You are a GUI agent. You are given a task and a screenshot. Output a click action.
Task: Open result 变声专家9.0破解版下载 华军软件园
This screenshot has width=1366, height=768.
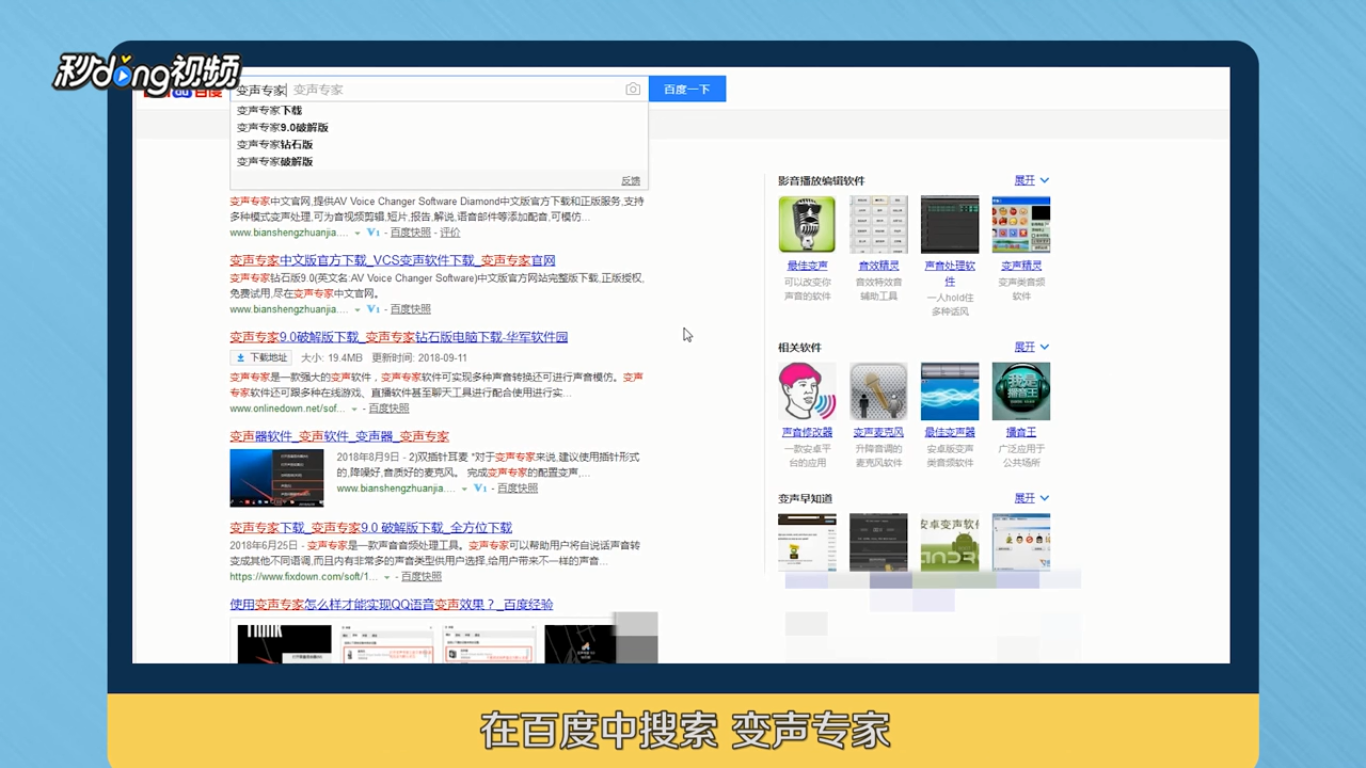coord(399,337)
